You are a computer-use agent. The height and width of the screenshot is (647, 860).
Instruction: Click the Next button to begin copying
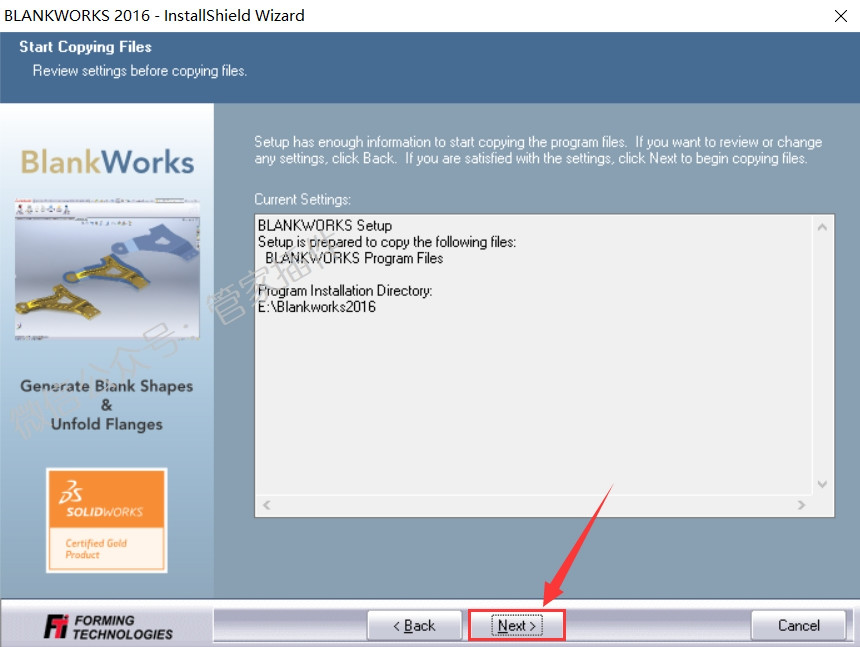pyautogui.click(x=517, y=625)
